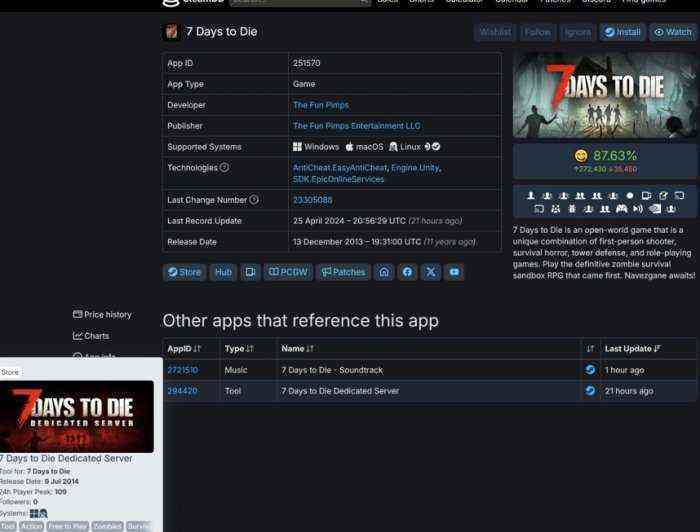Open AppID 2721510 link
Viewport: 700px width, 532px height.
click(183, 370)
